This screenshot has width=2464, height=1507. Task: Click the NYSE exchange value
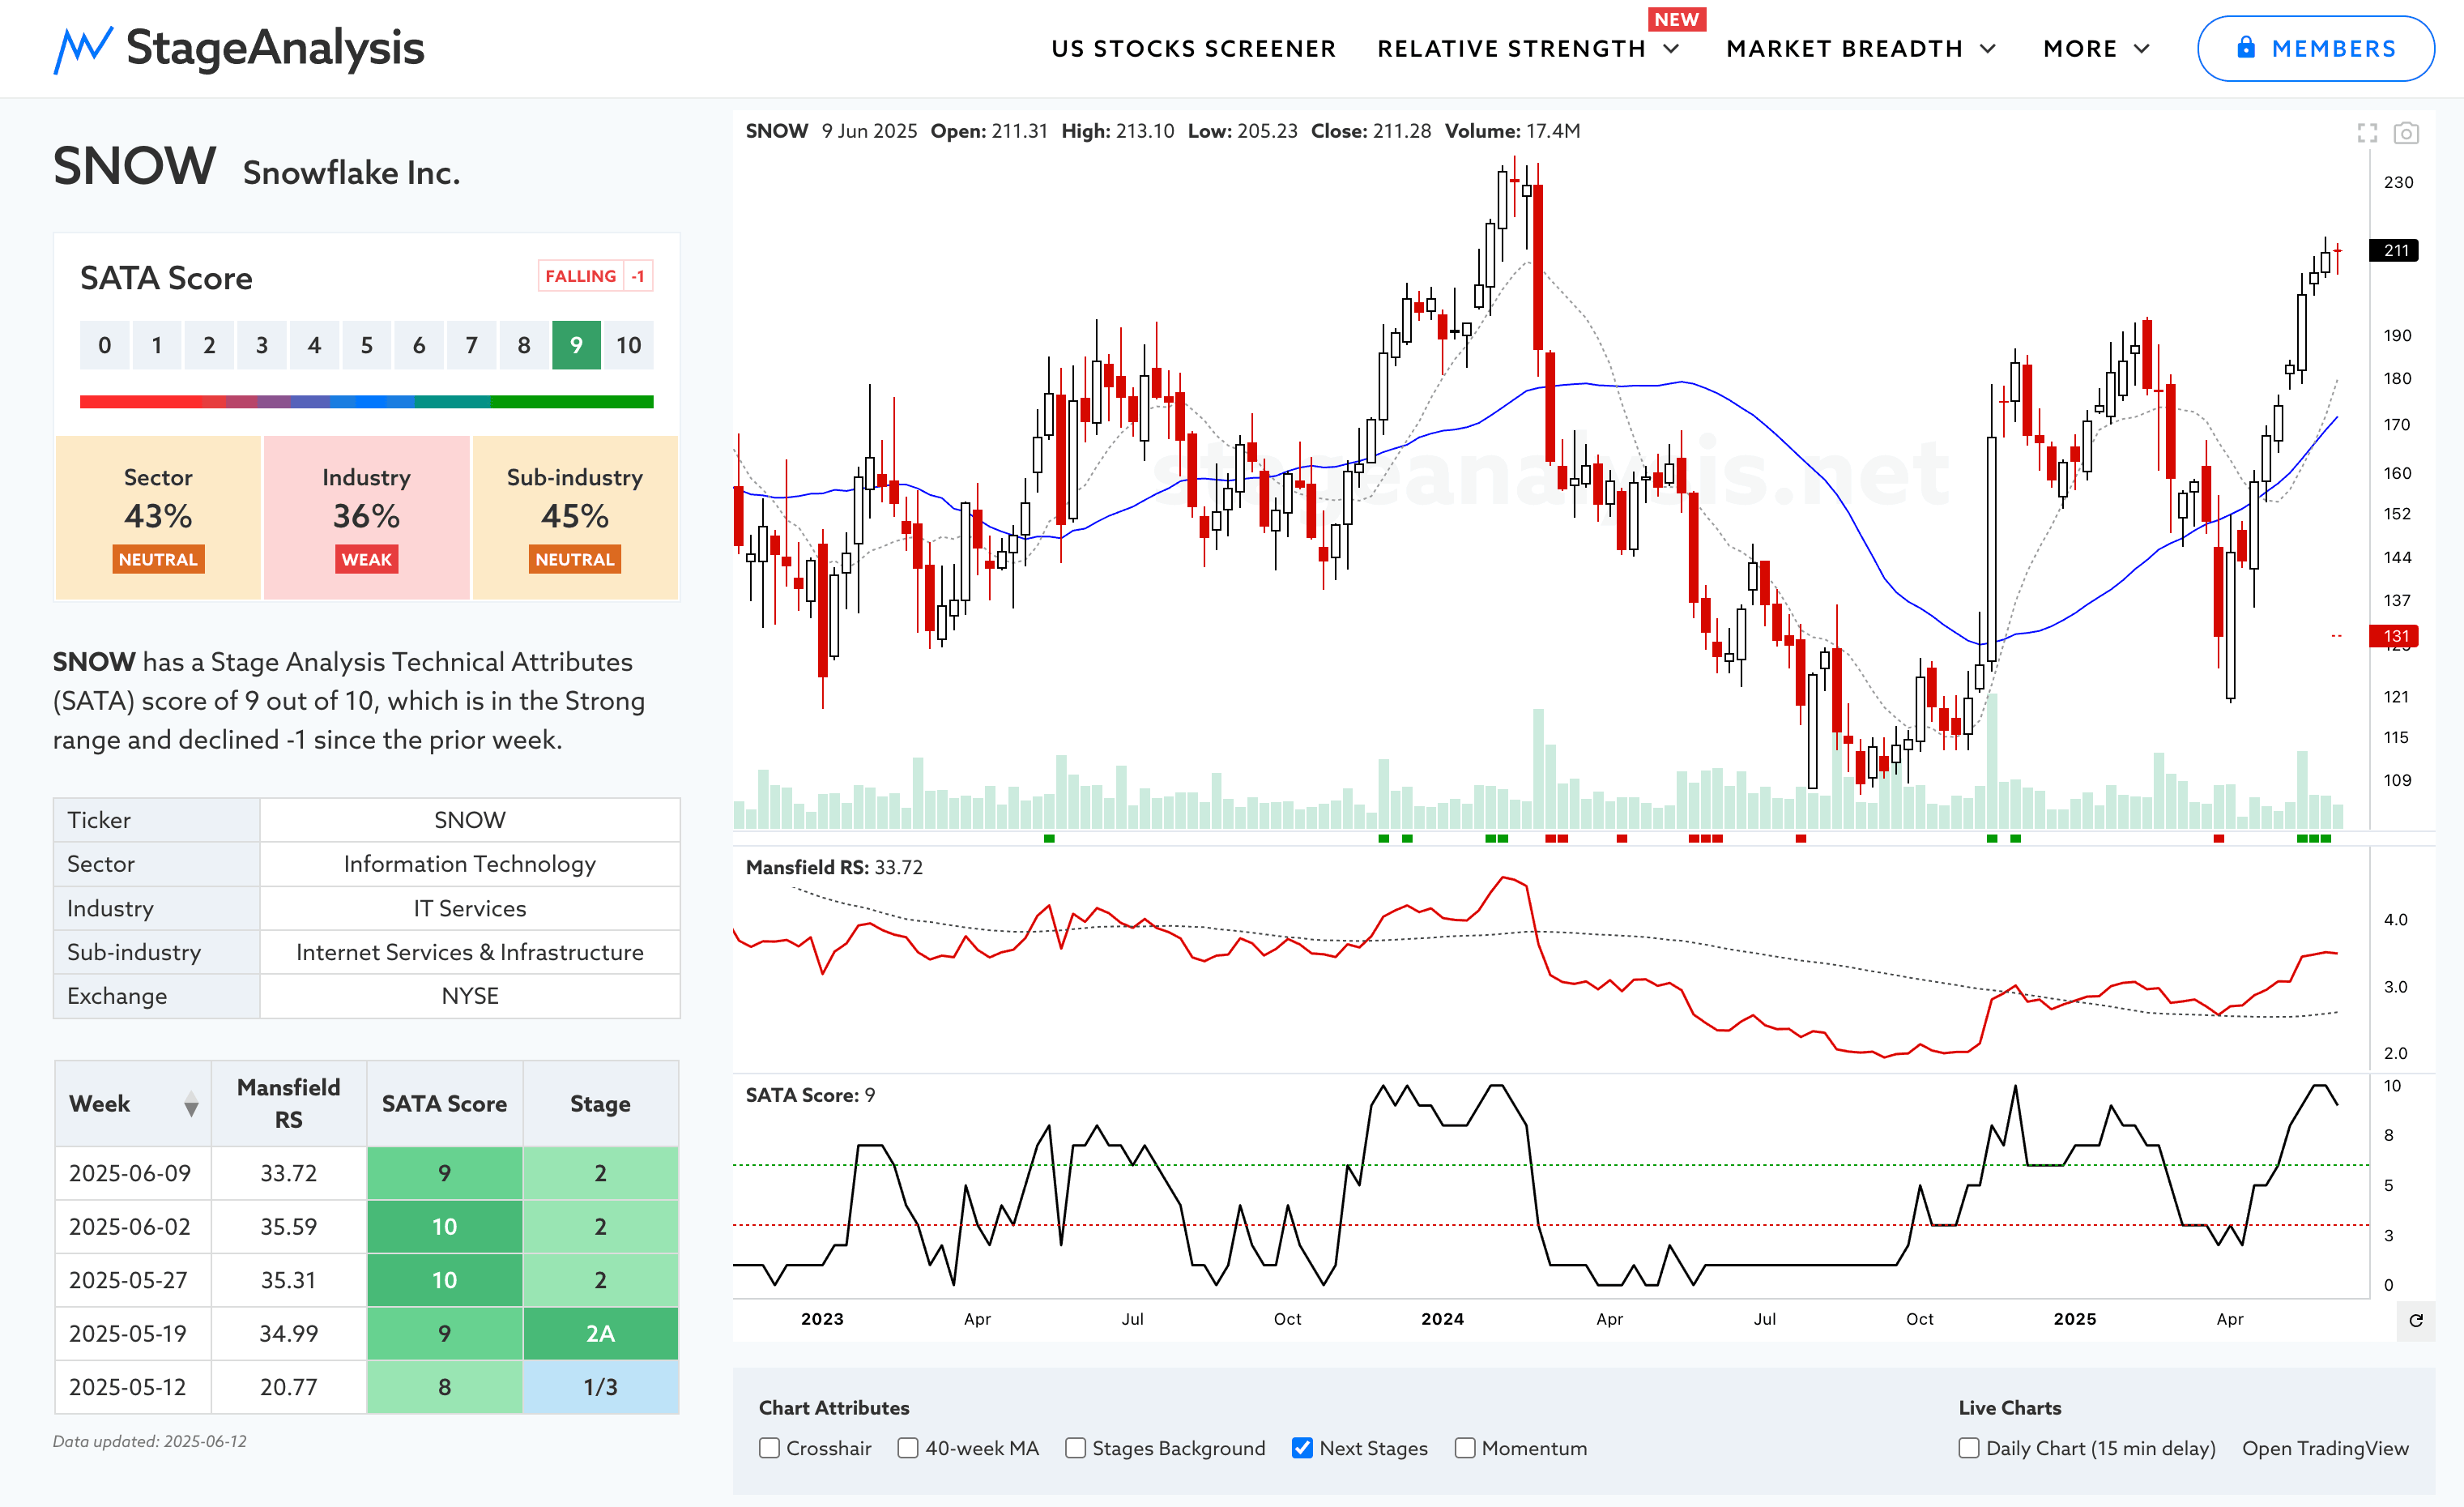click(470, 996)
